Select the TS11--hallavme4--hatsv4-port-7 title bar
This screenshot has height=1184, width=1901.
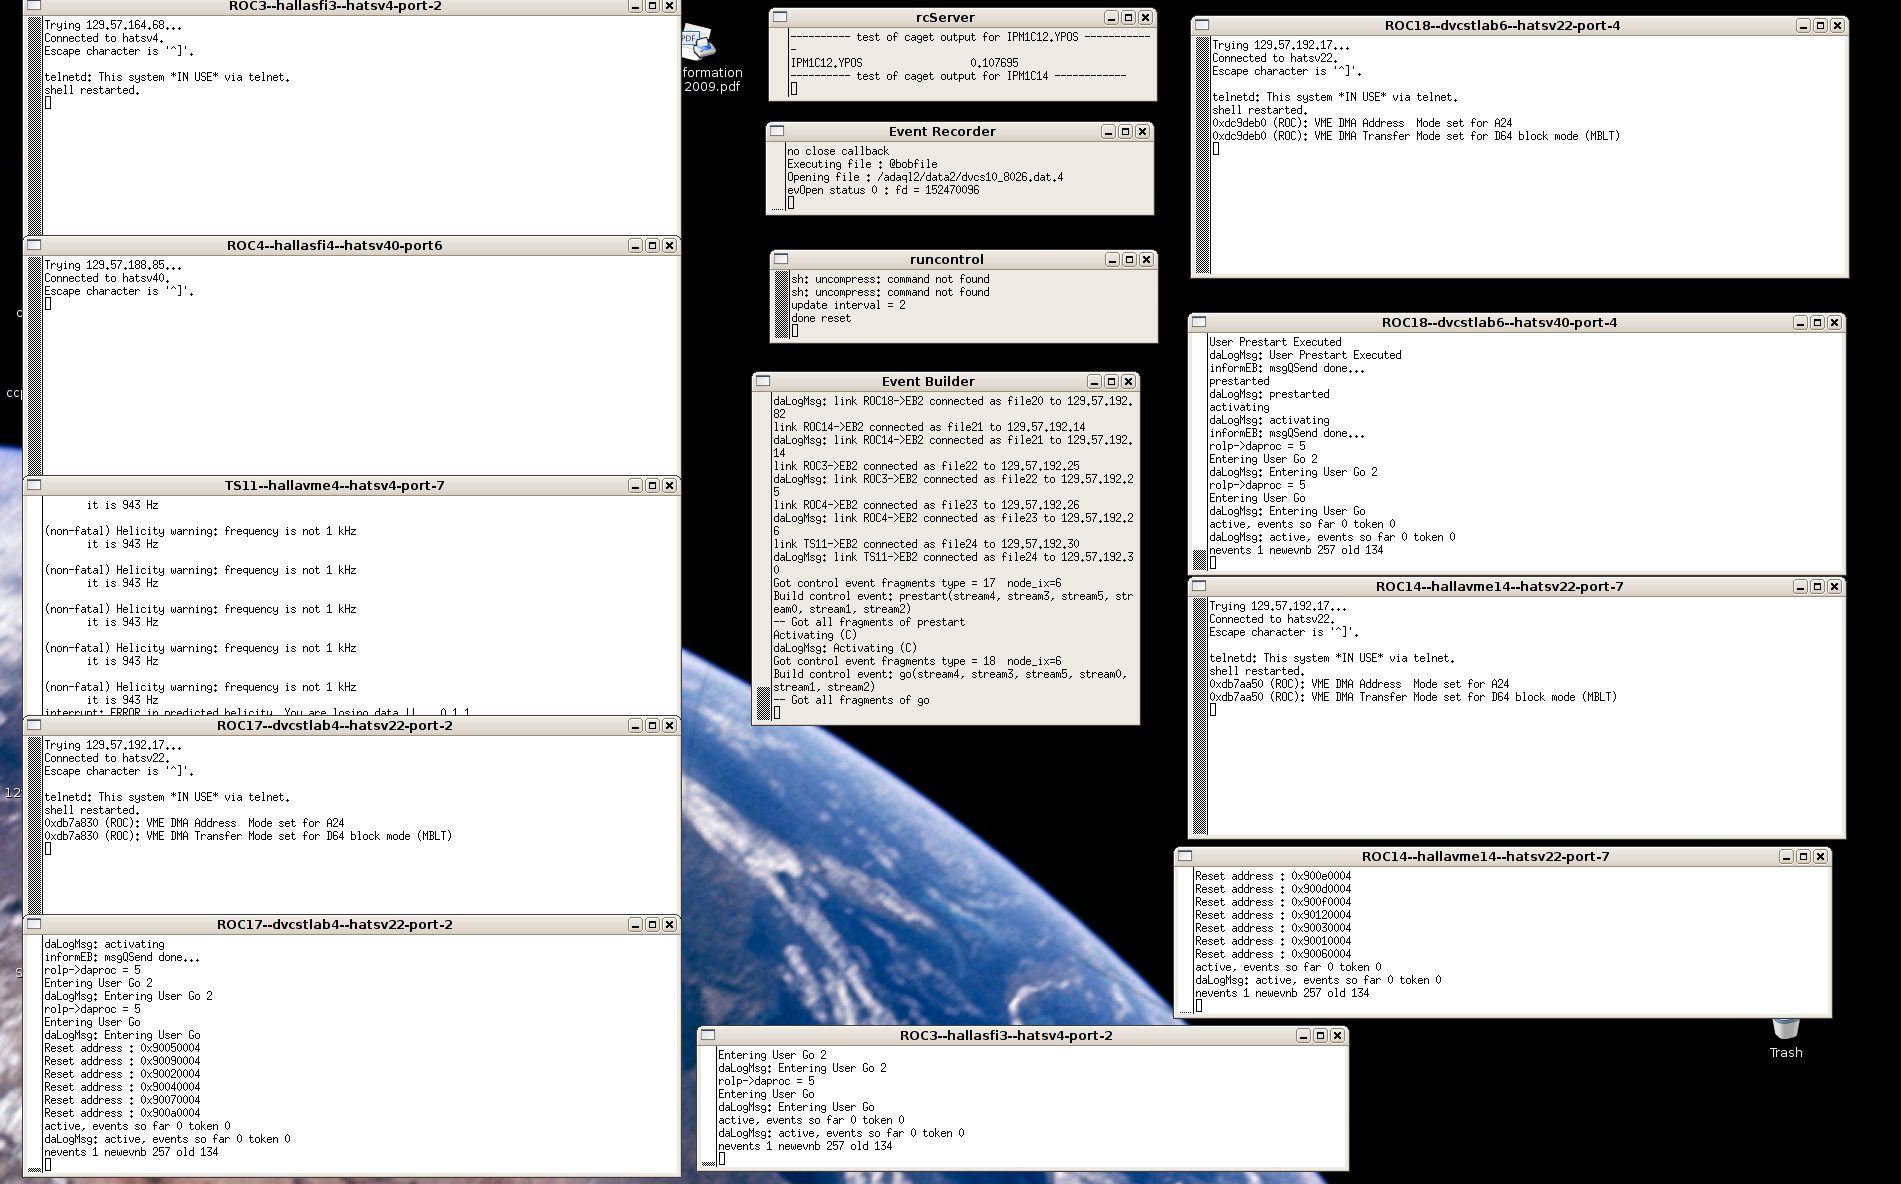(334, 485)
